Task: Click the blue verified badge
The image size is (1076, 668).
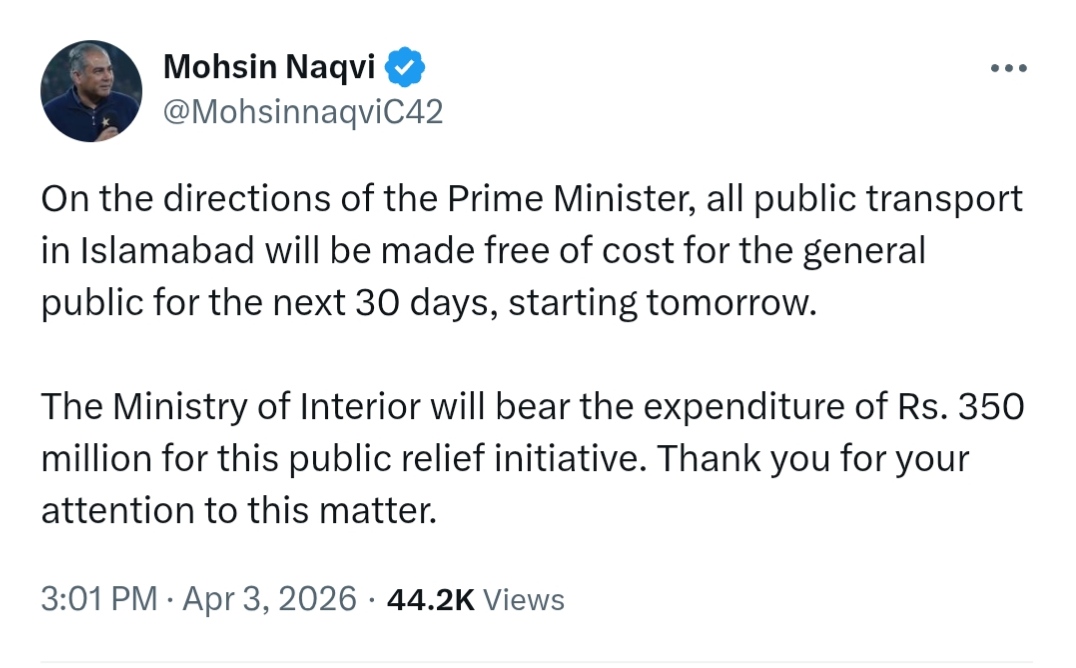Action: point(406,68)
